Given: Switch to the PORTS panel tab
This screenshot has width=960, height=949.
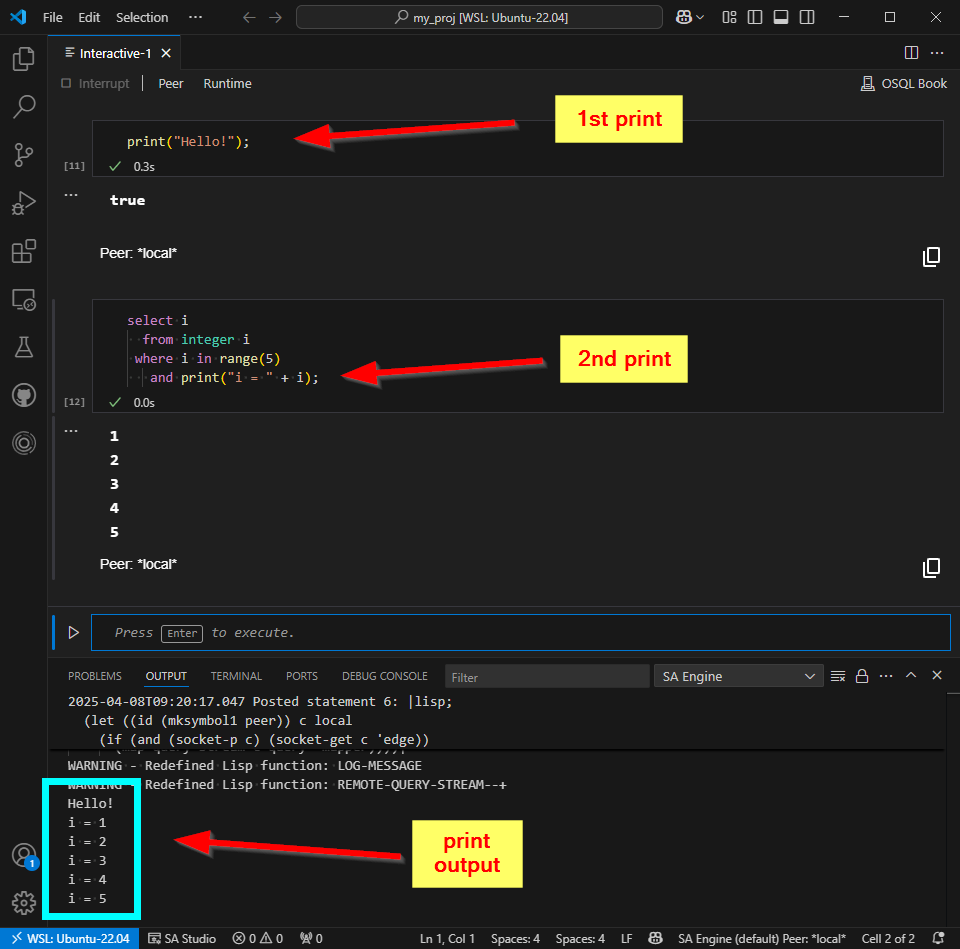Looking at the screenshot, I should click(302, 676).
